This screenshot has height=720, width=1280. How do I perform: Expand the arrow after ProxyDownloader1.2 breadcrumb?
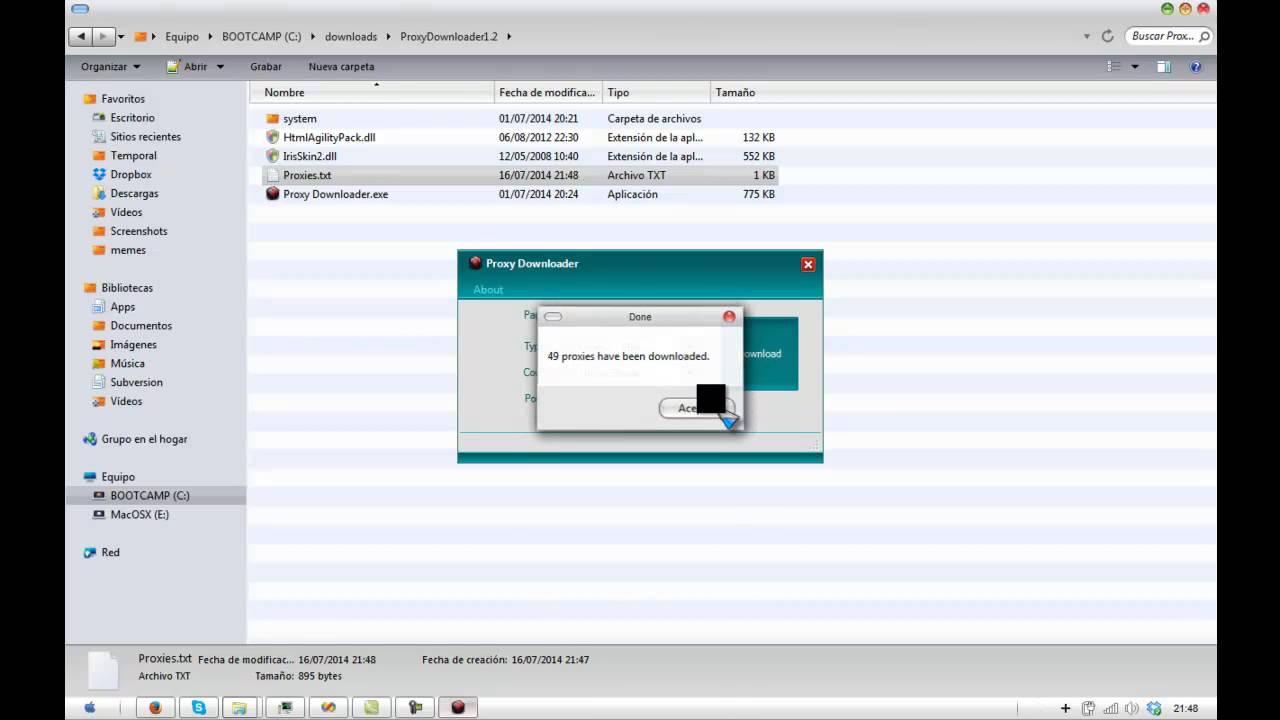point(508,37)
